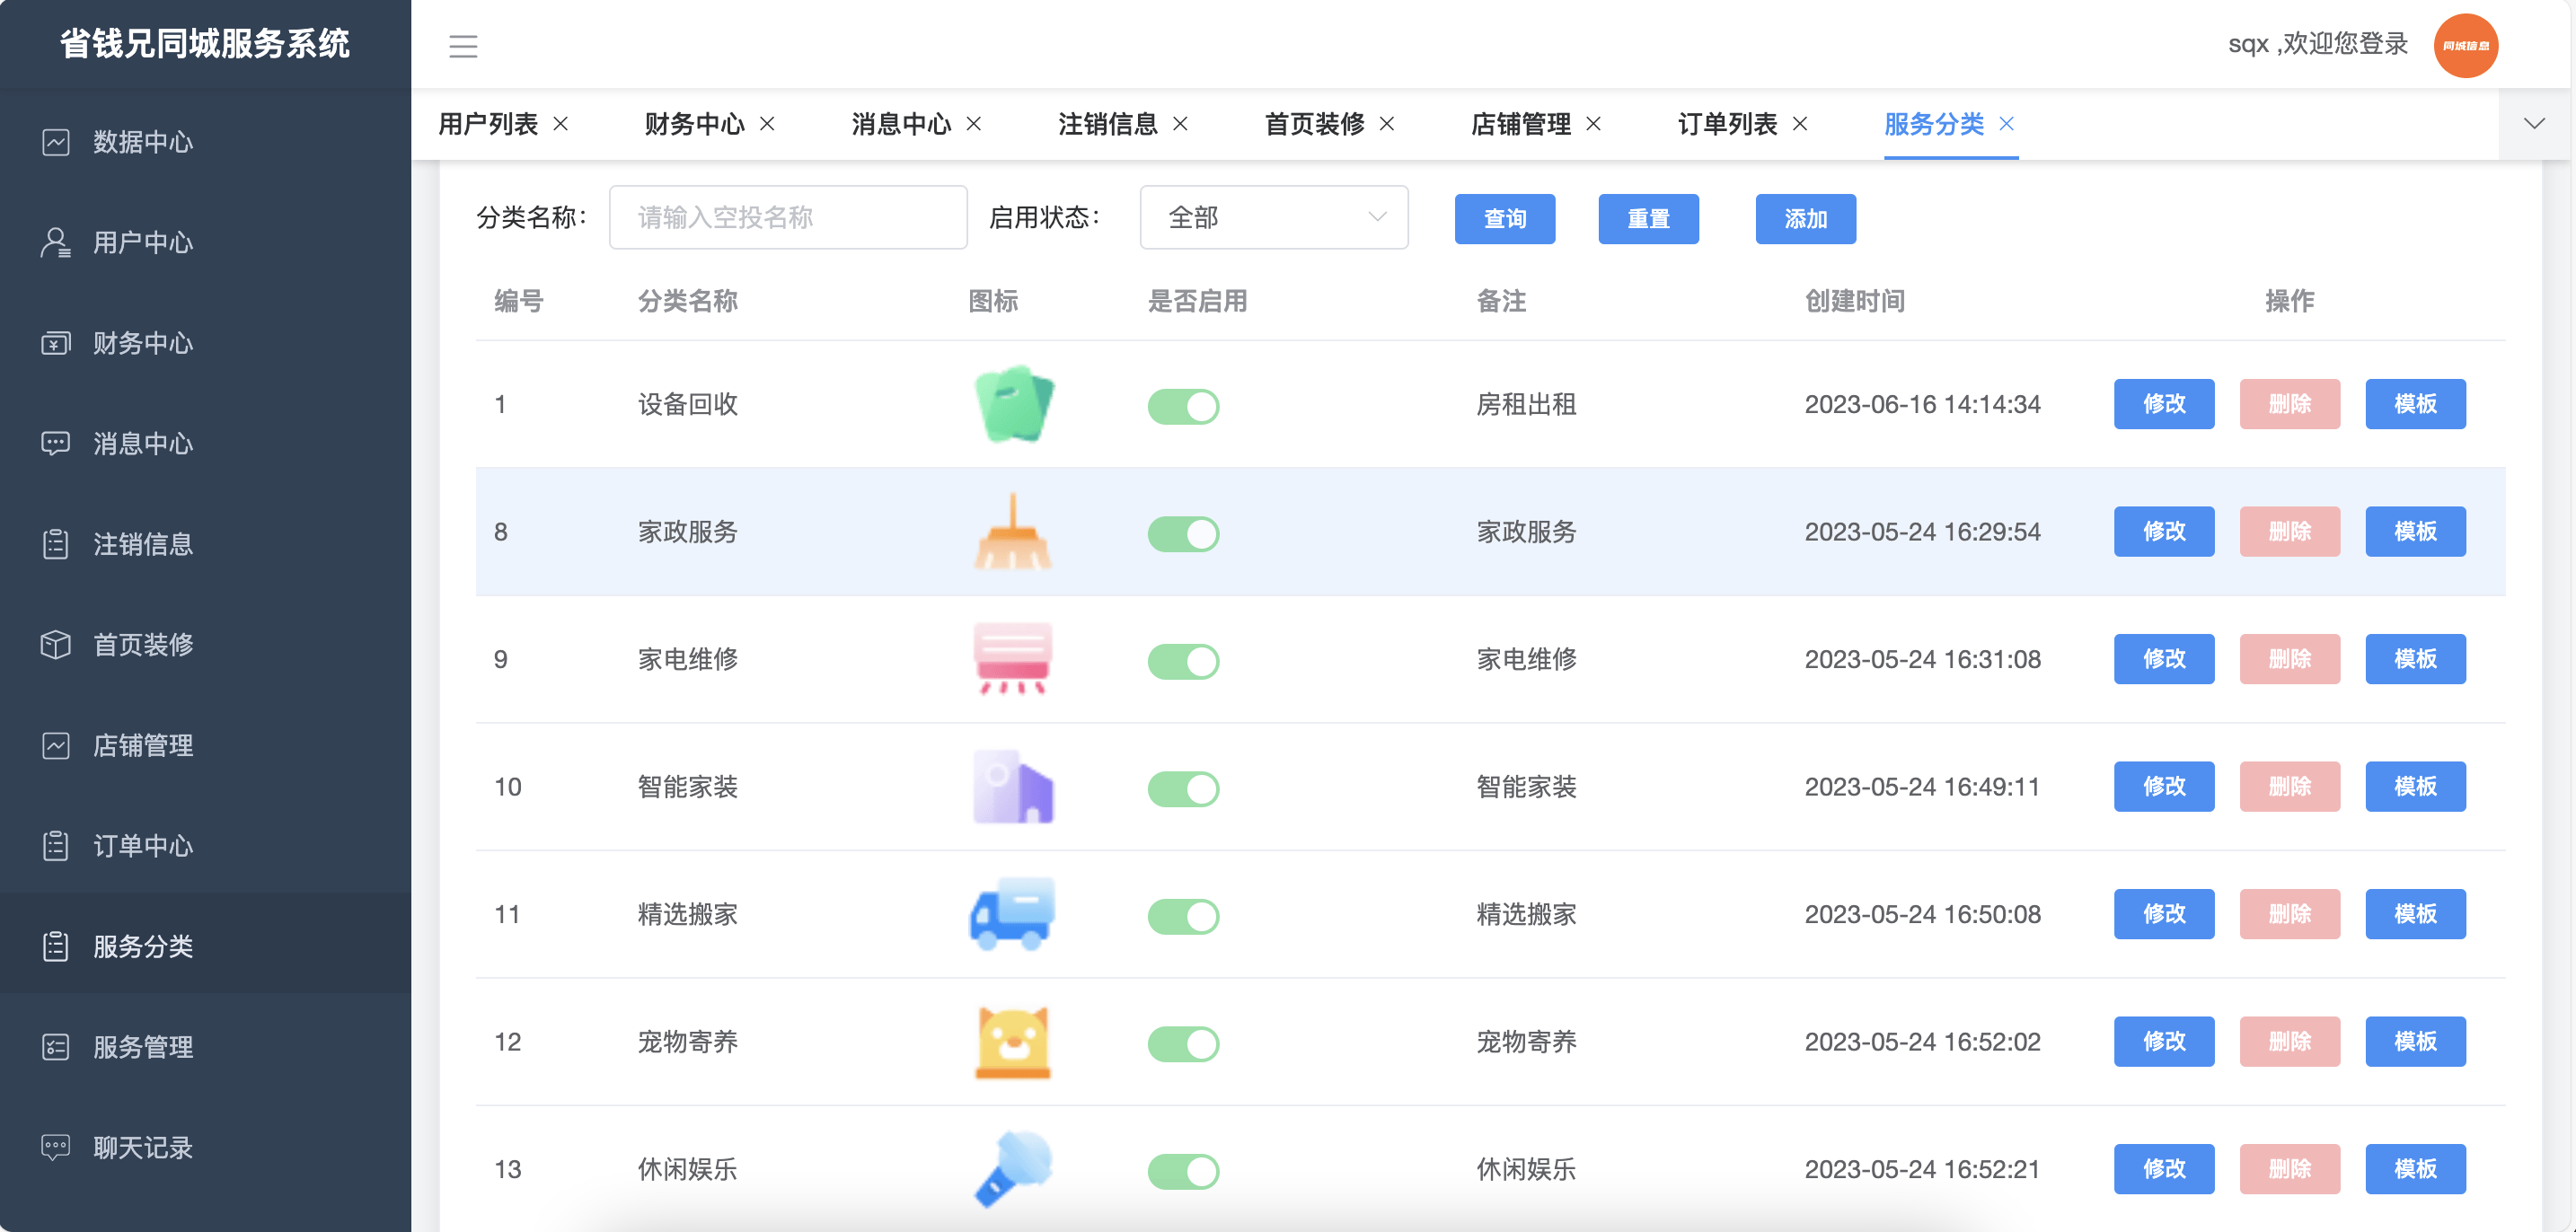Switch to 首页装修 tab

point(1314,124)
